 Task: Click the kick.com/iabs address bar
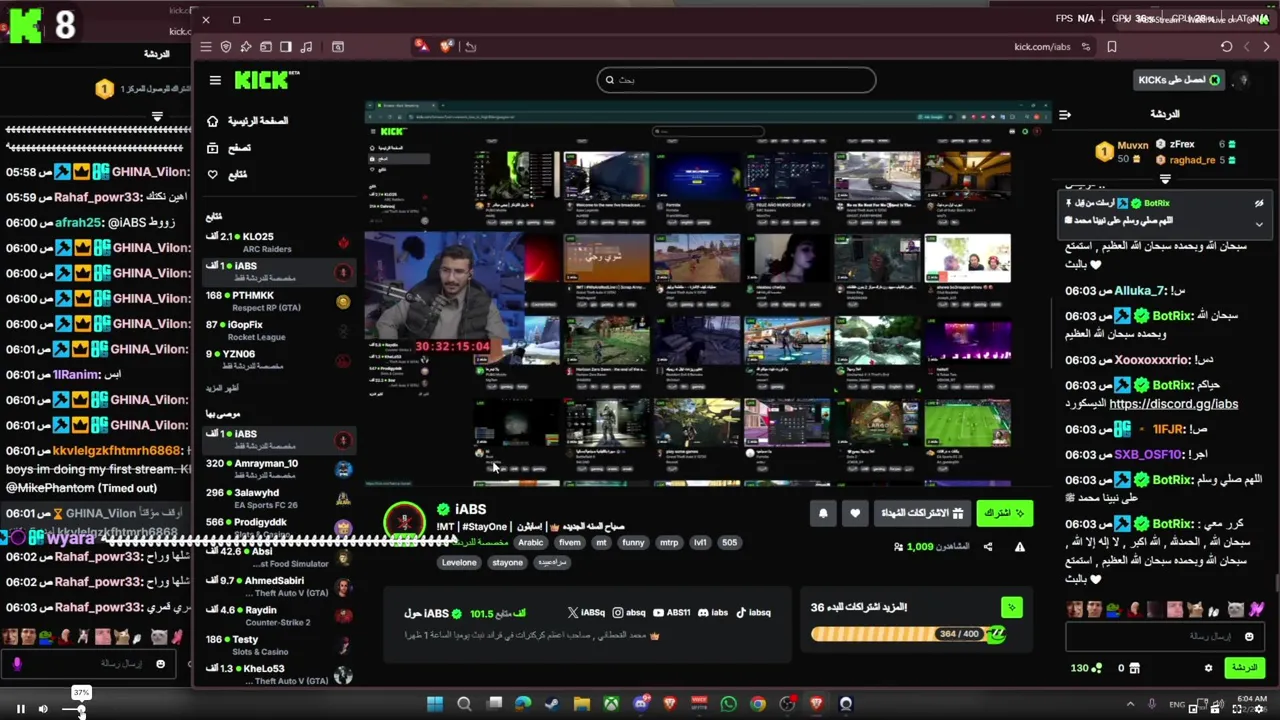click(1042, 46)
